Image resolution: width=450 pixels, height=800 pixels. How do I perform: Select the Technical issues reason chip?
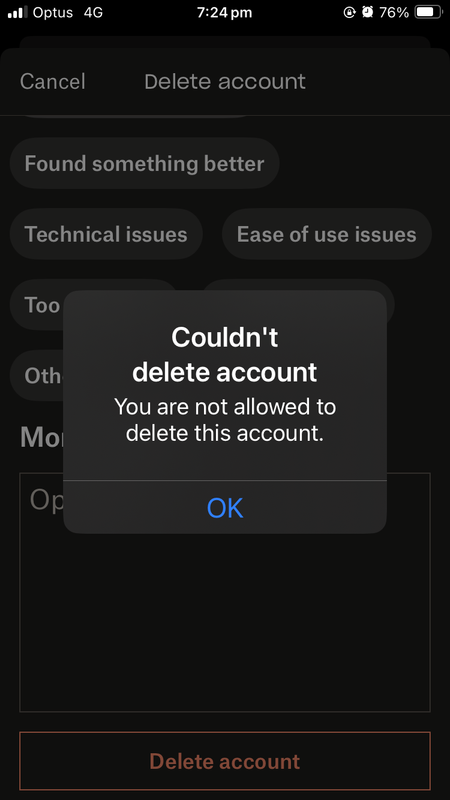click(x=106, y=235)
